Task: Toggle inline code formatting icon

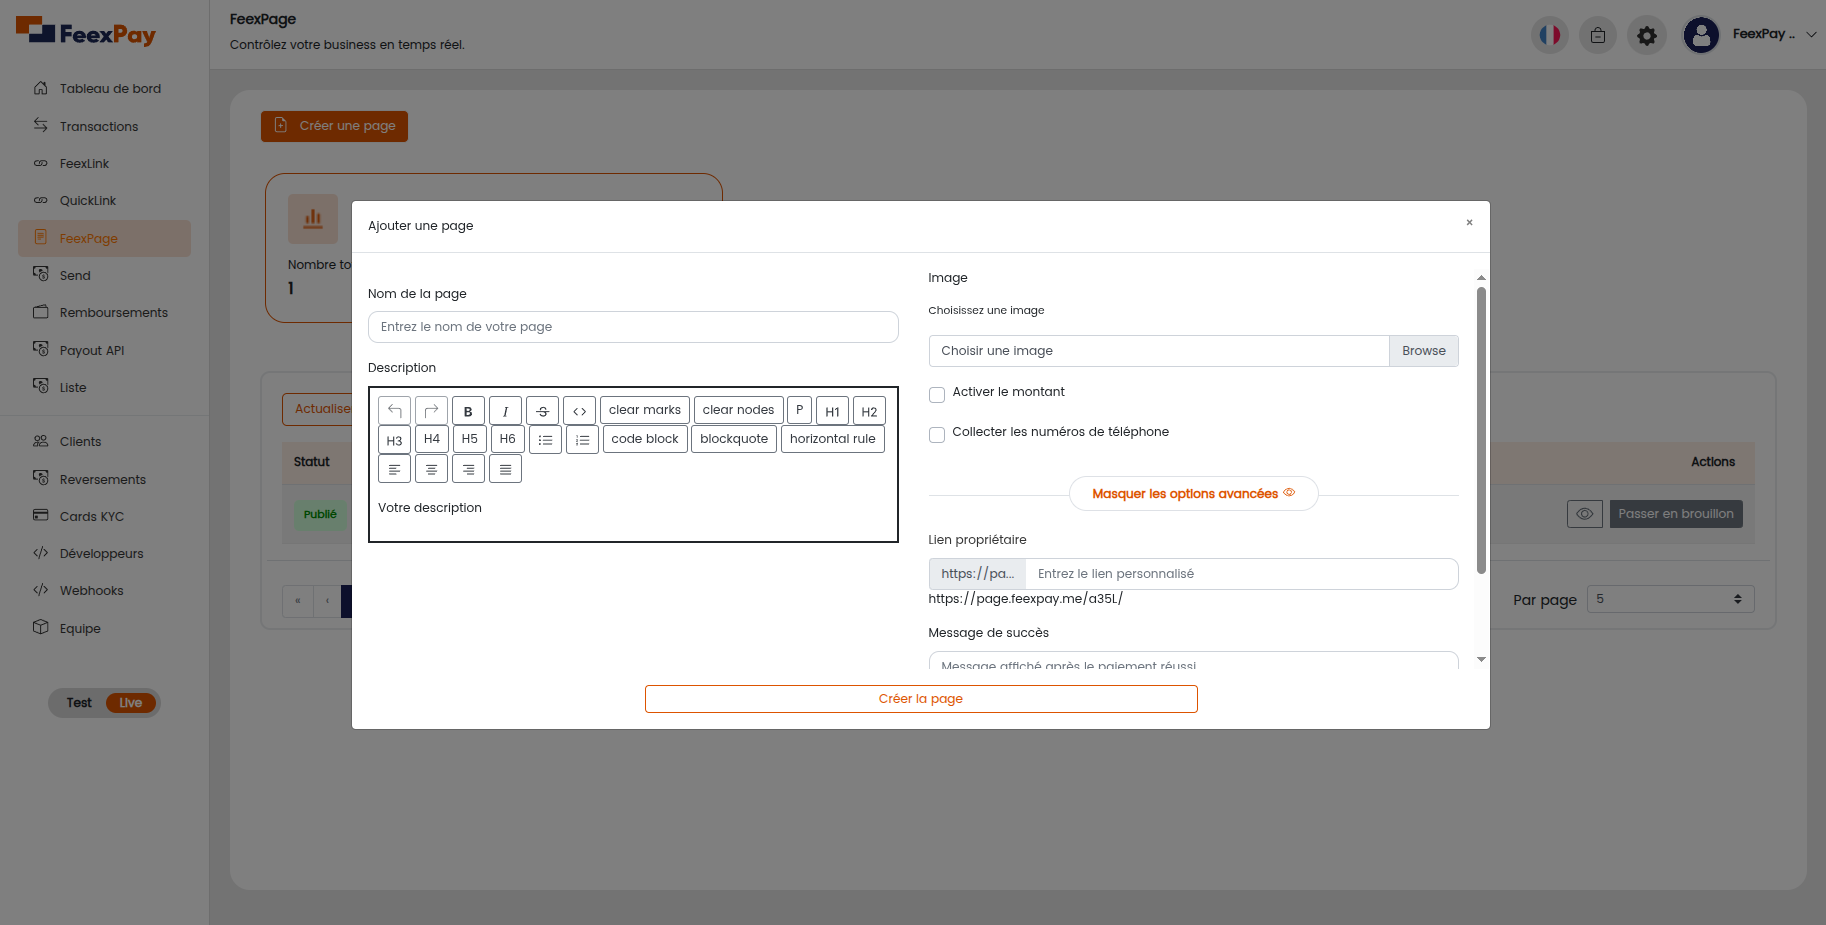Action: [x=579, y=411]
